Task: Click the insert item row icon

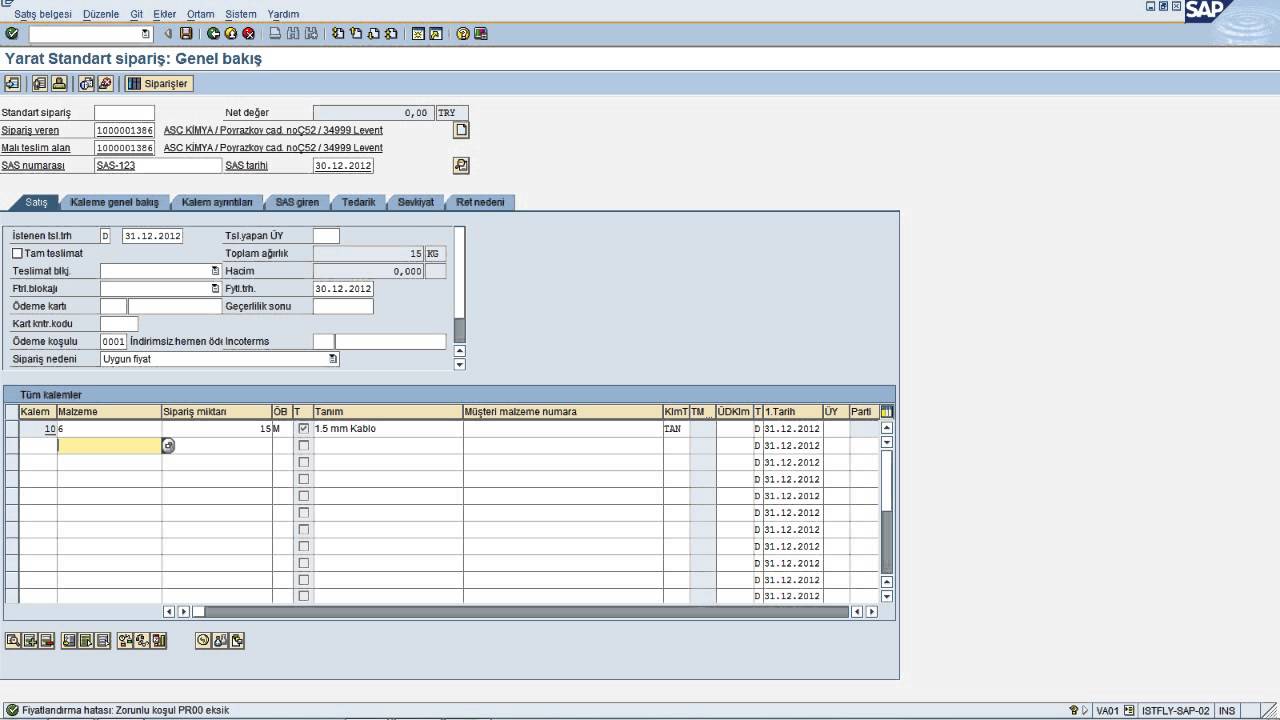Action: click(x=30, y=641)
